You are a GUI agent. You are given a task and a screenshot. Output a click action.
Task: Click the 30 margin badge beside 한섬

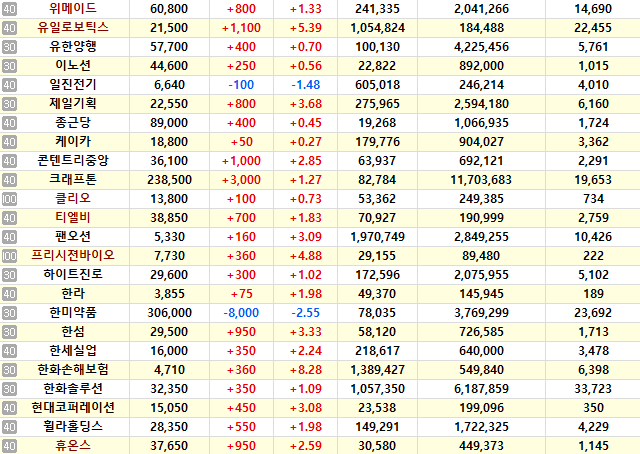coord(9,332)
